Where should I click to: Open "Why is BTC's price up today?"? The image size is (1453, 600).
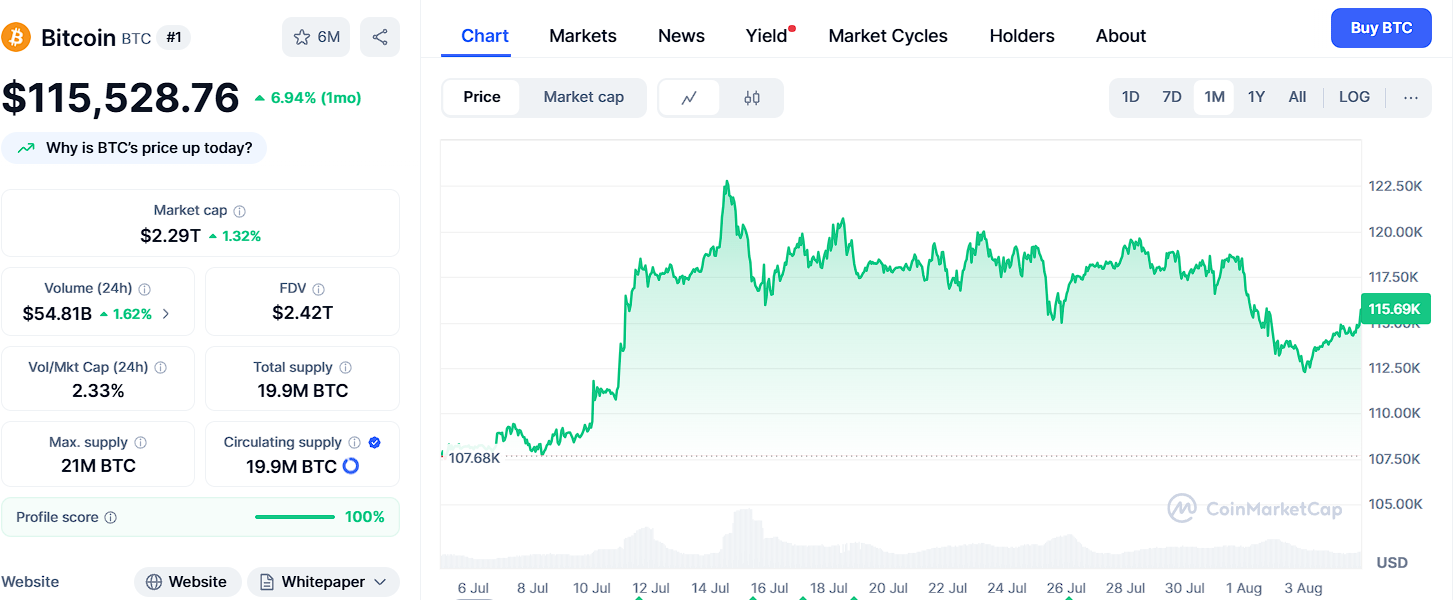[134, 148]
